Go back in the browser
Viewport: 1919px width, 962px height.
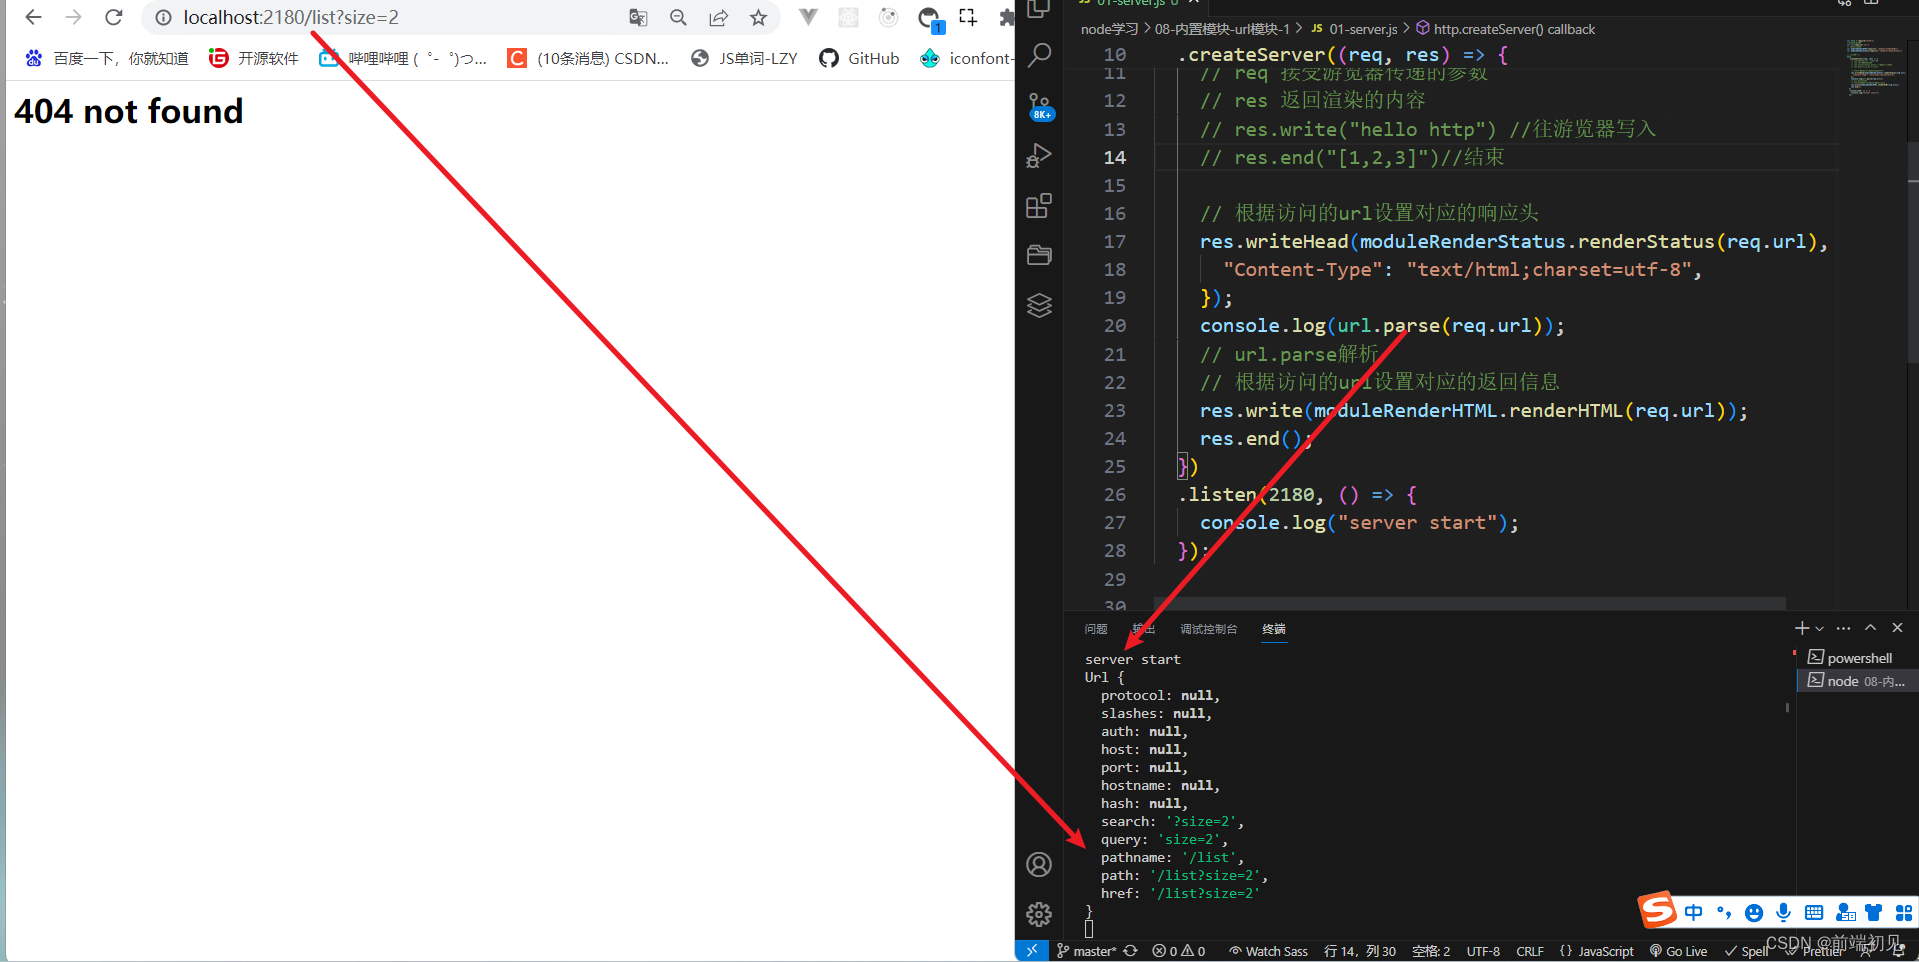coord(33,17)
